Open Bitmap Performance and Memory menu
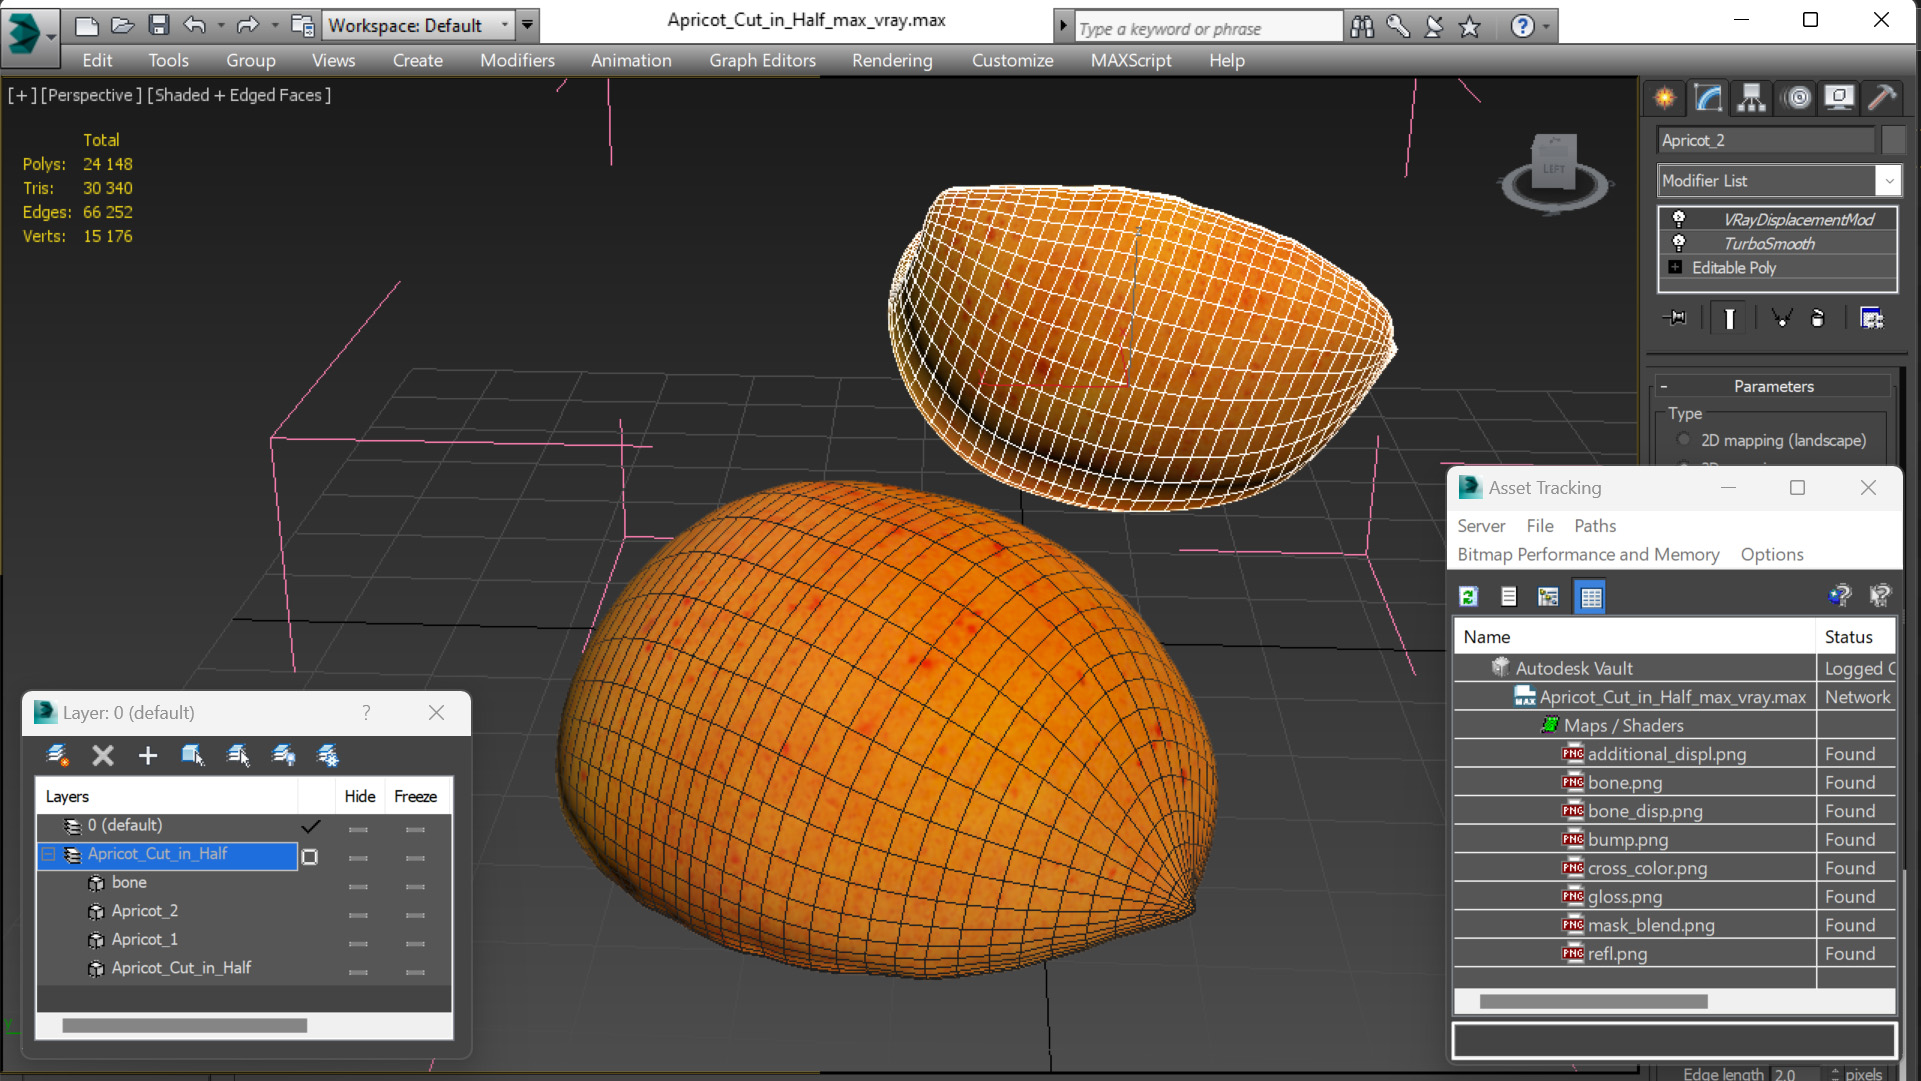1921x1081 pixels. point(1588,554)
